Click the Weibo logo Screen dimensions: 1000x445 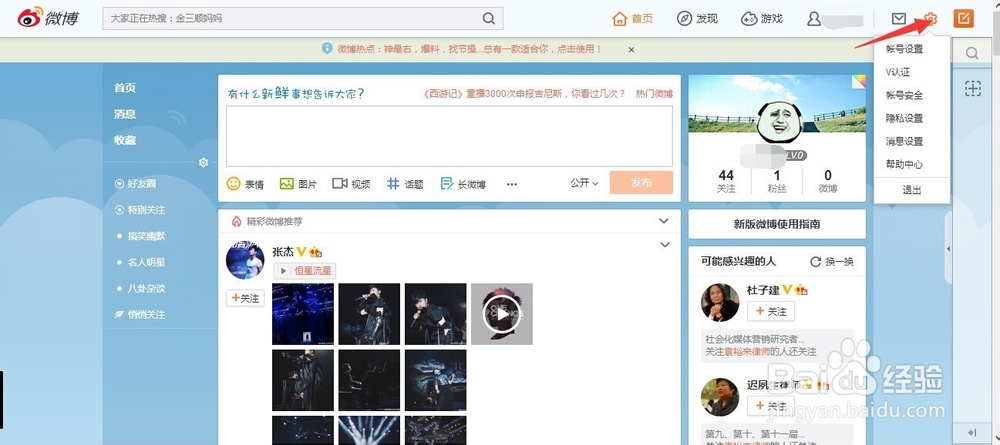pos(48,18)
